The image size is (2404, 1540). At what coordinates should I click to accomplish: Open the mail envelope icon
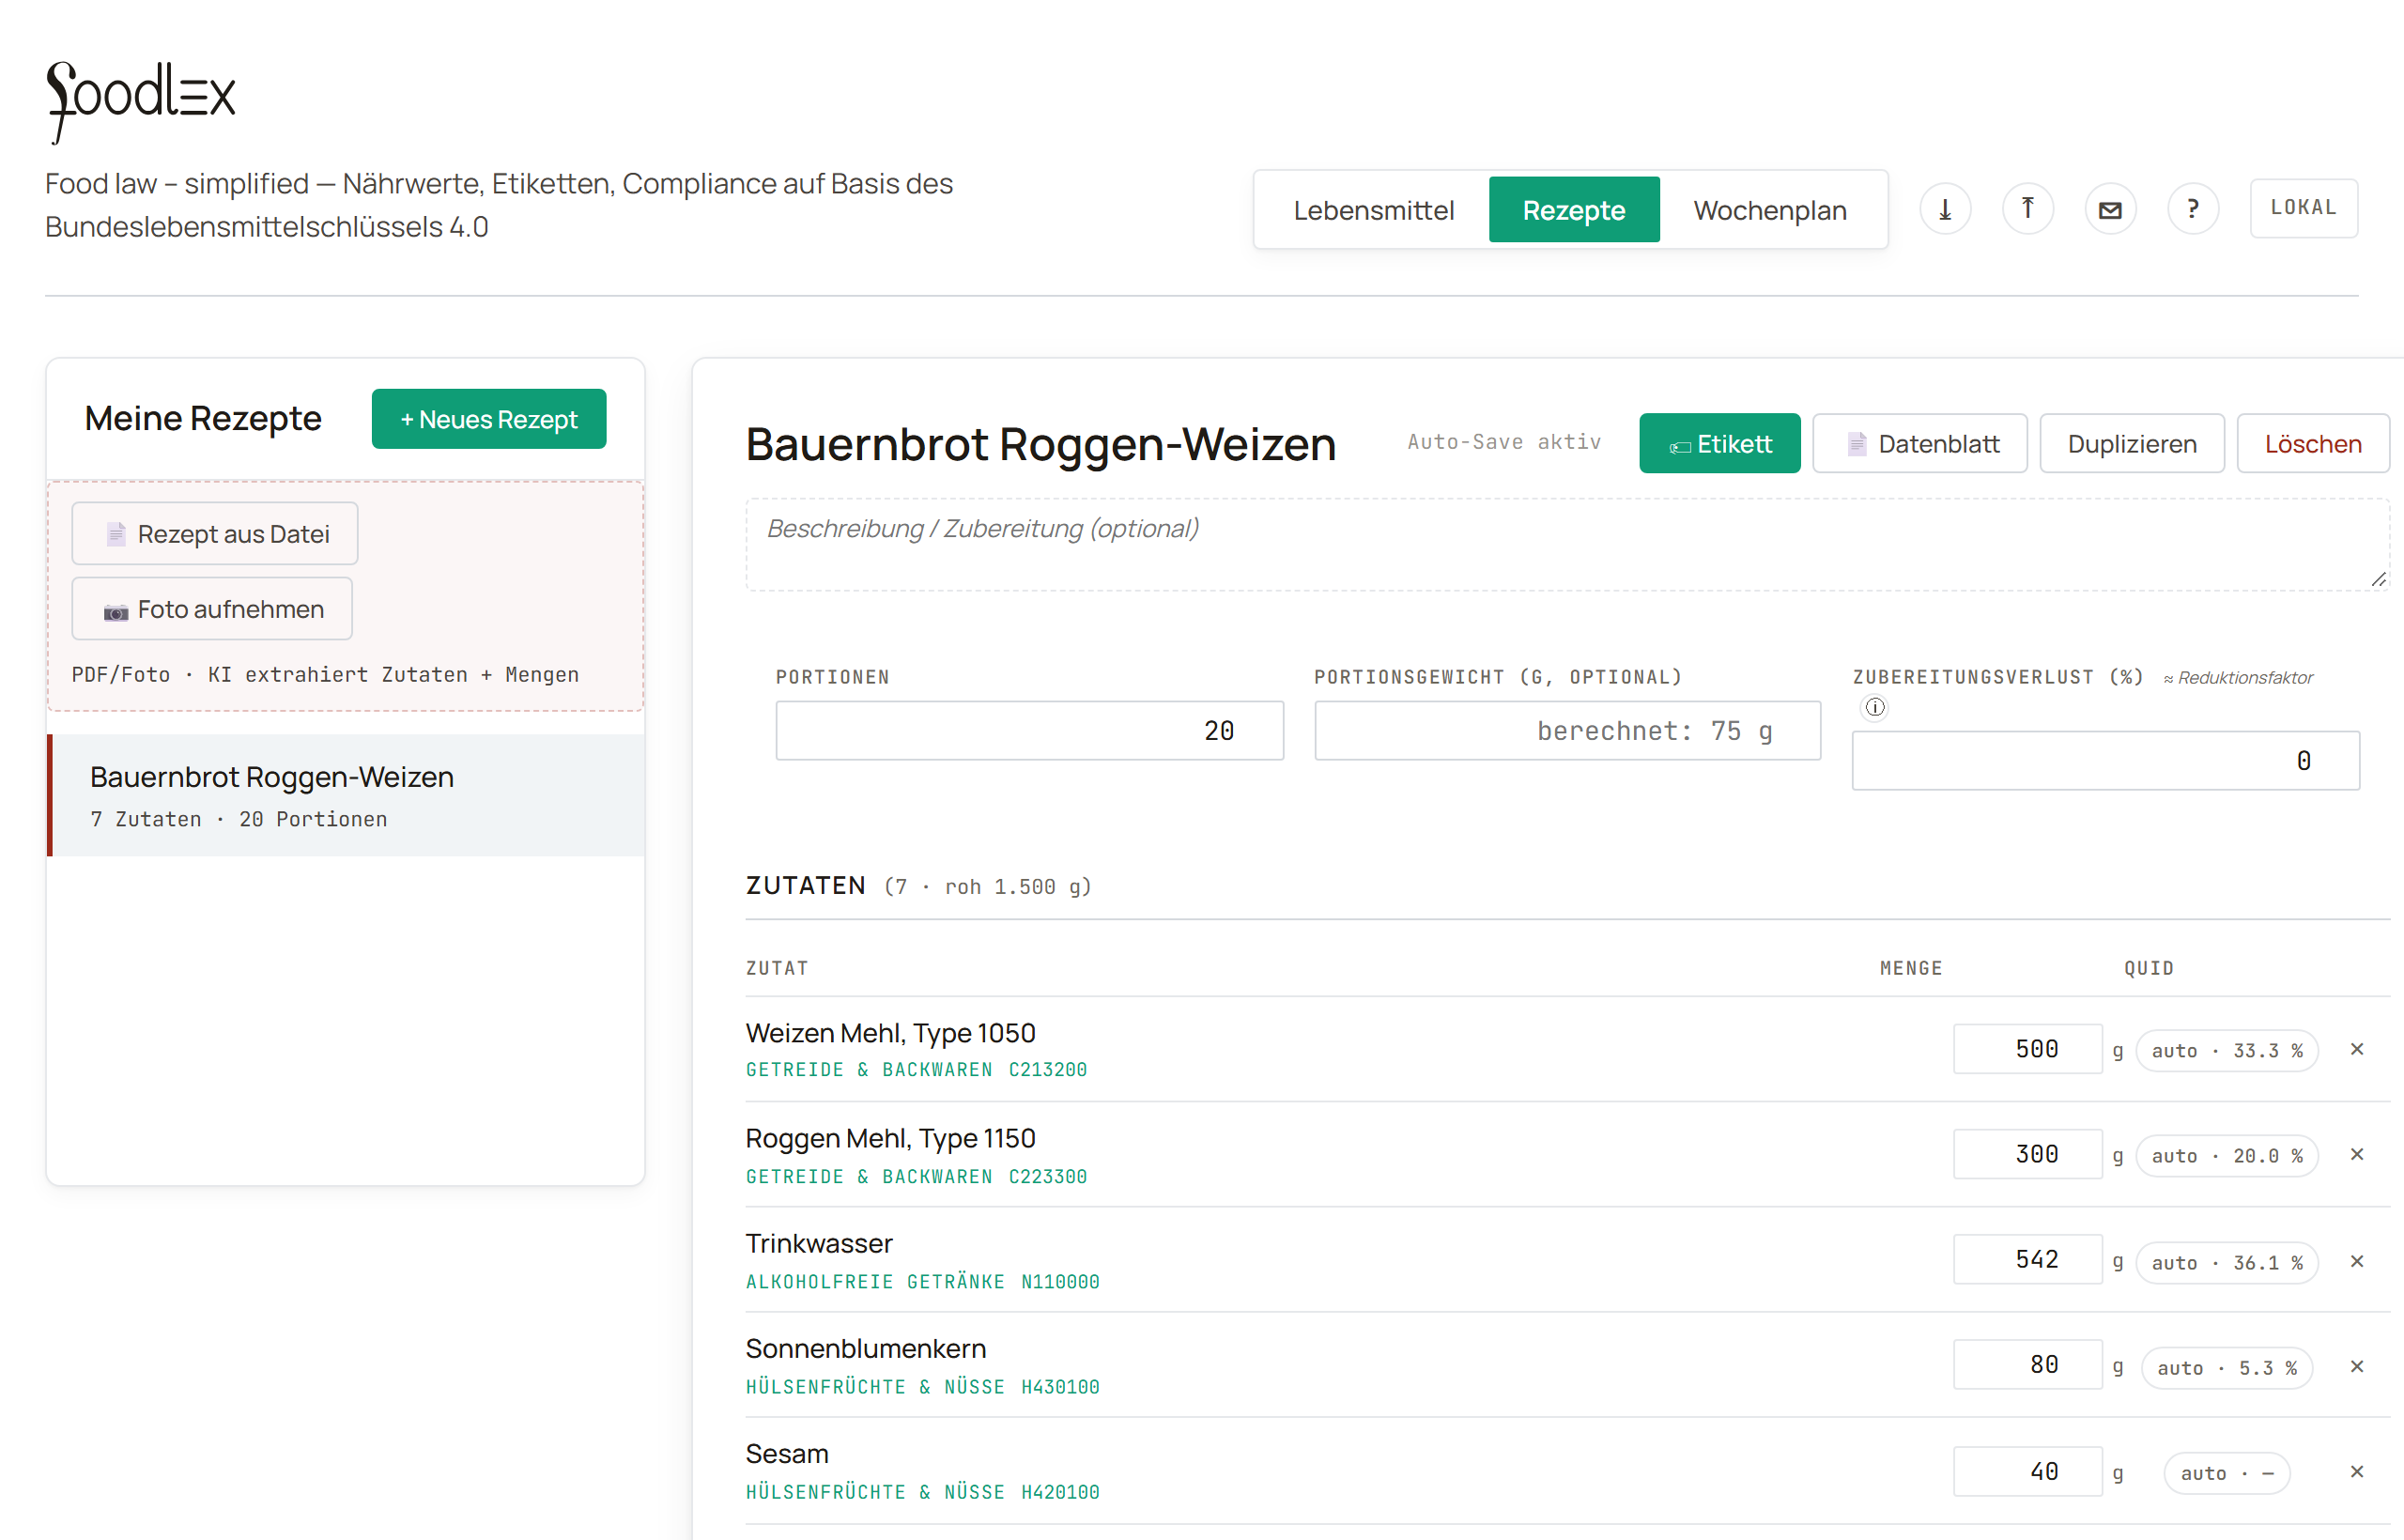point(2110,209)
